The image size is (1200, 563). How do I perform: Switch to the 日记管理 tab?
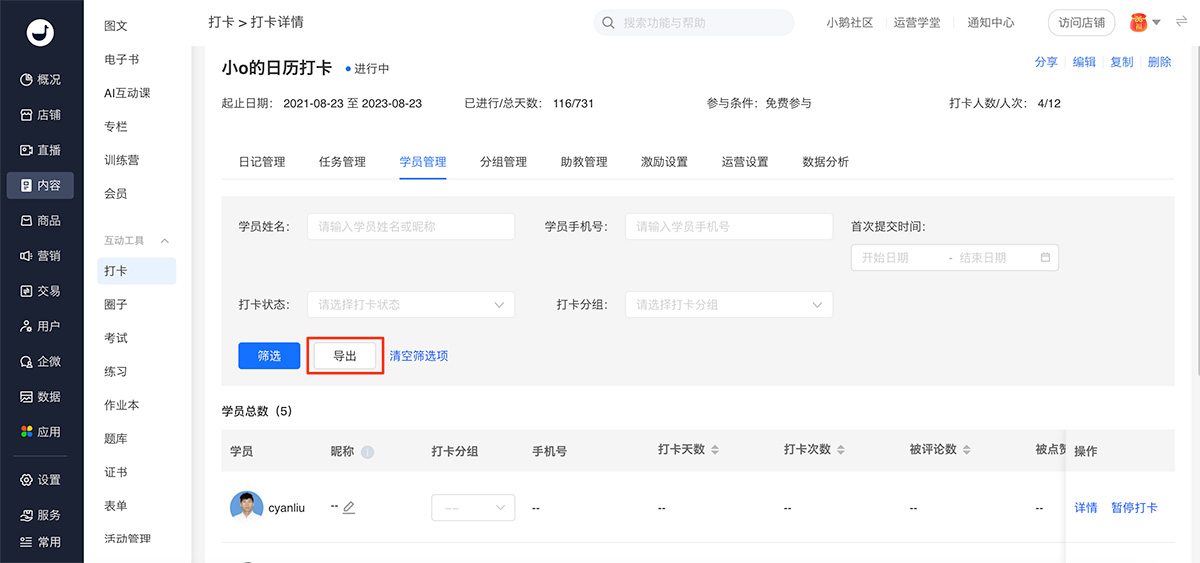[x=261, y=162]
